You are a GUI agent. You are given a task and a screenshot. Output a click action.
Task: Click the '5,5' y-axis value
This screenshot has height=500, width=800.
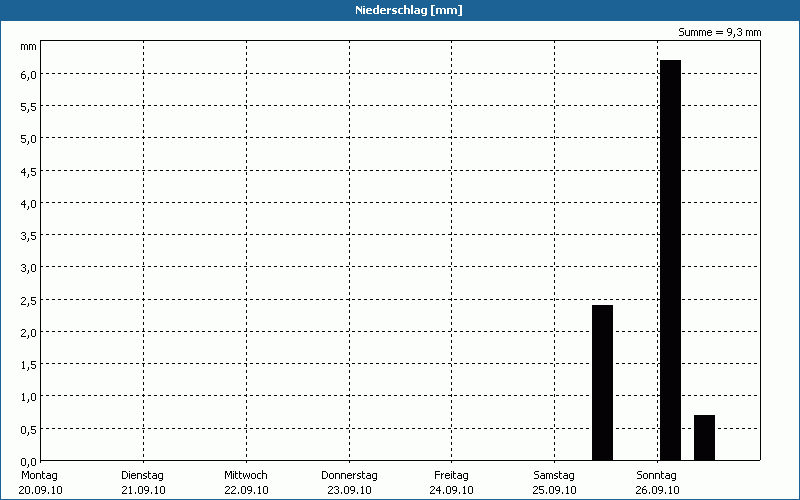tap(29, 107)
